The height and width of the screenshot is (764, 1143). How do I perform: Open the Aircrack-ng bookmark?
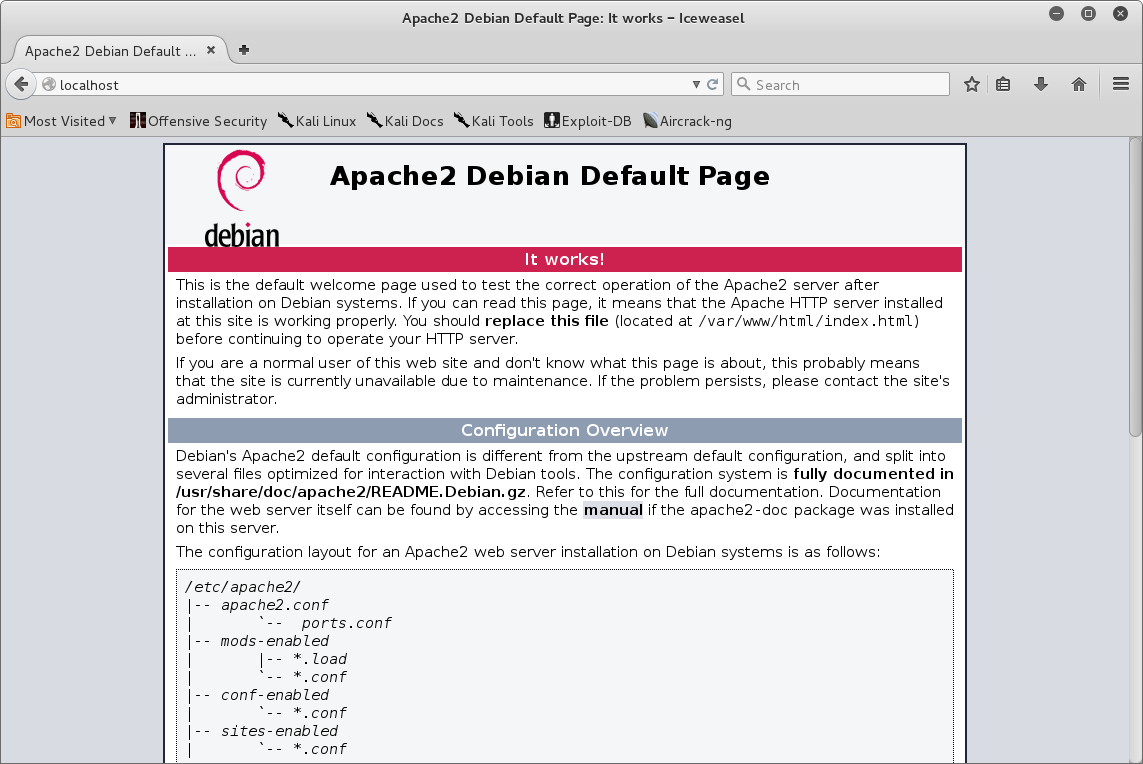click(687, 121)
